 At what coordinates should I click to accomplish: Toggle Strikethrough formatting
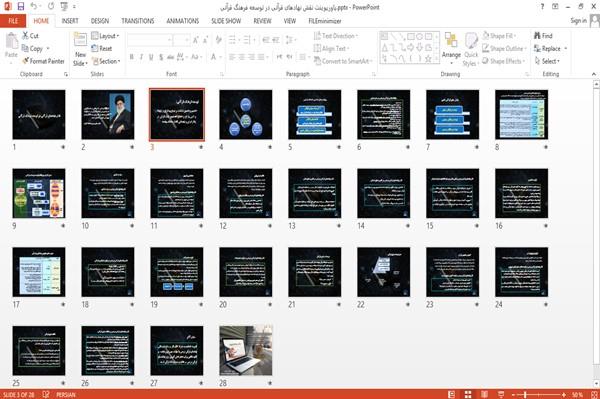pyautogui.click(x=171, y=57)
